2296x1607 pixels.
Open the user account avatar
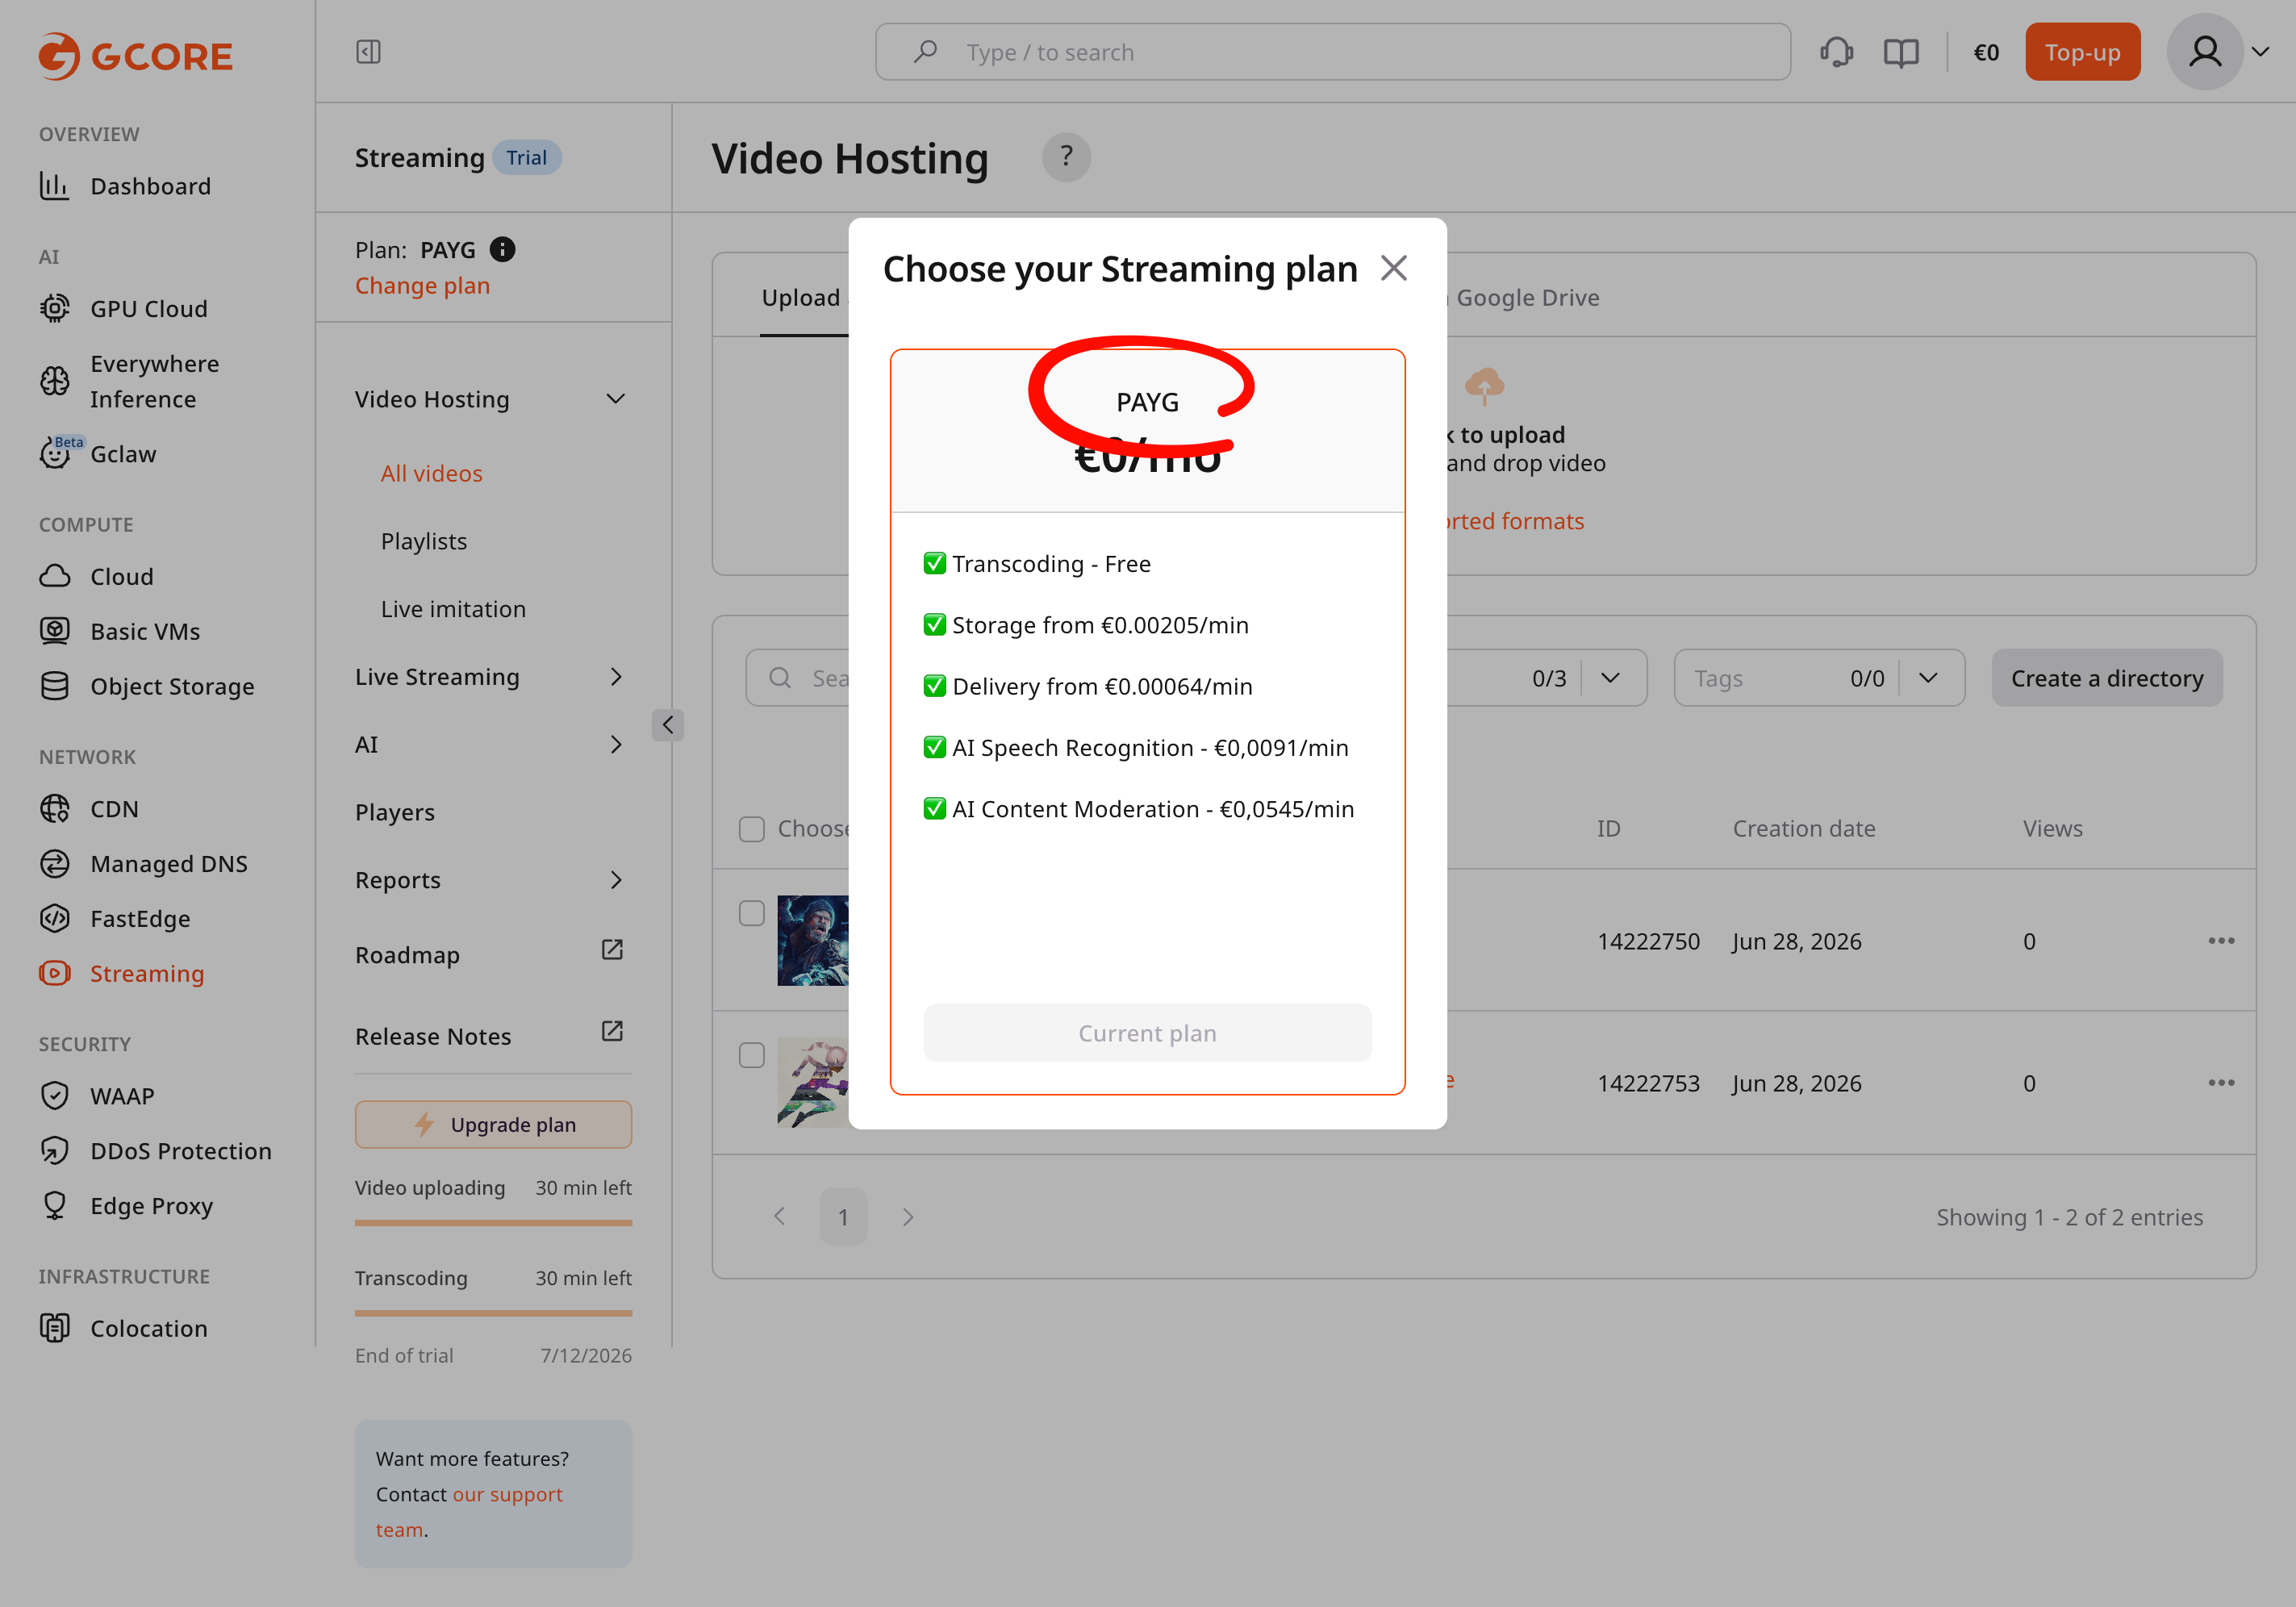[x=2204, y=52]
